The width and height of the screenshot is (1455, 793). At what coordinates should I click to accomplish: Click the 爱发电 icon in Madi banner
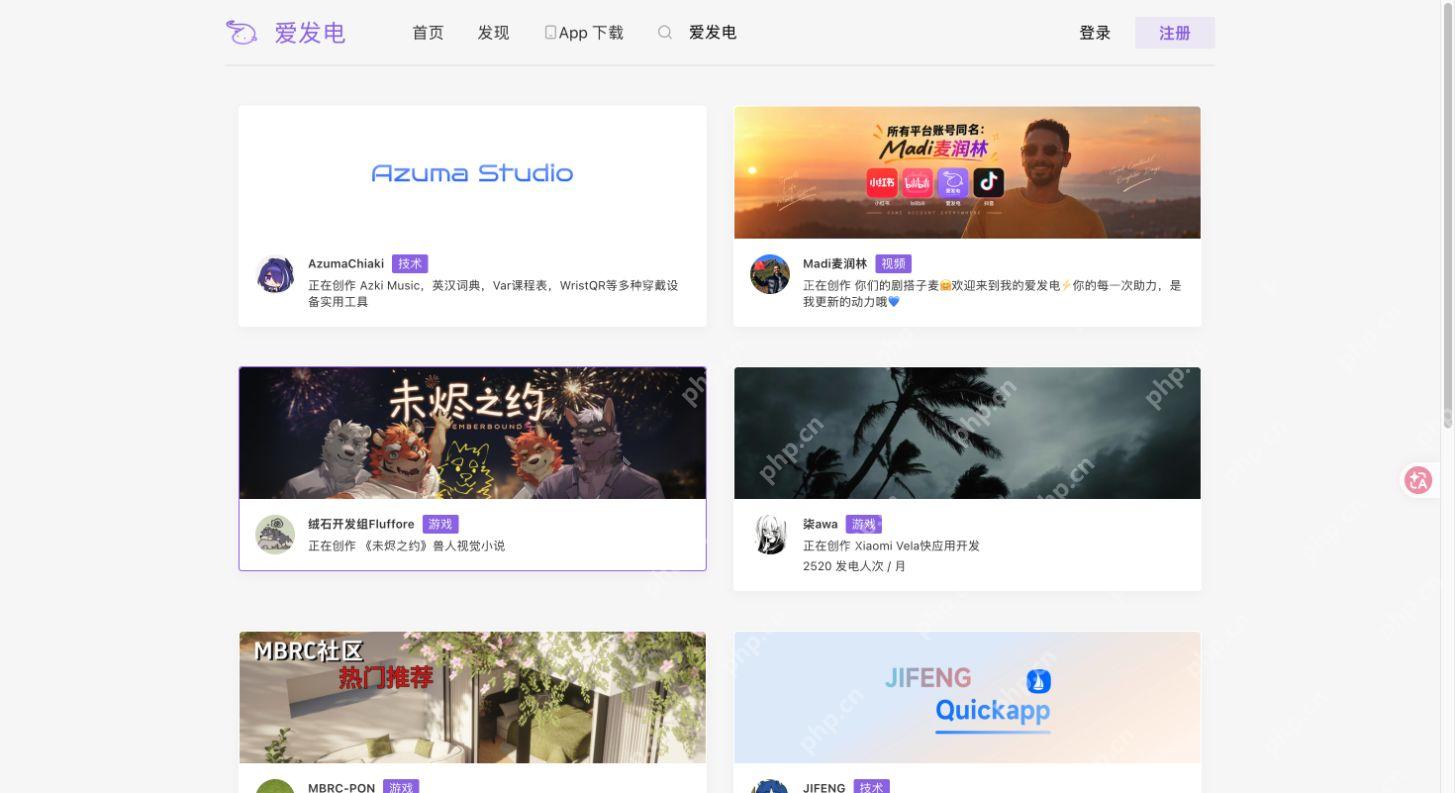[x=953, y=182]
